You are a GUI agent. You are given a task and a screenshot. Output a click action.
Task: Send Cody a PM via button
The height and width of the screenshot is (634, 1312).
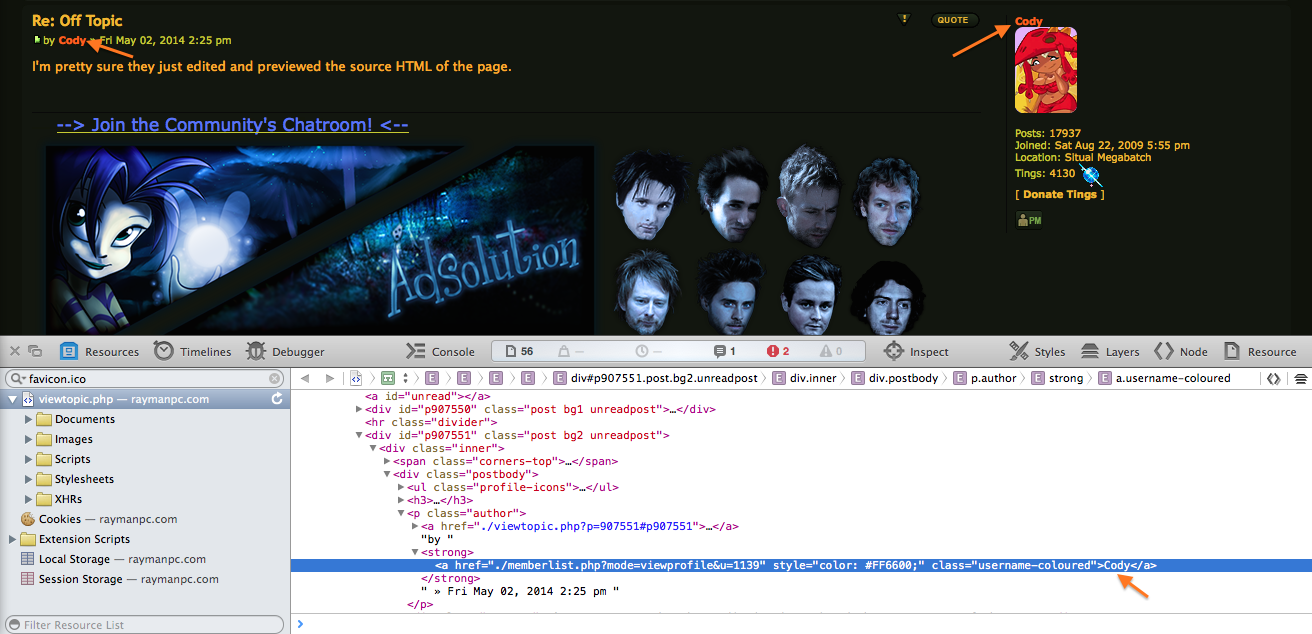(x=1028, y=219)
